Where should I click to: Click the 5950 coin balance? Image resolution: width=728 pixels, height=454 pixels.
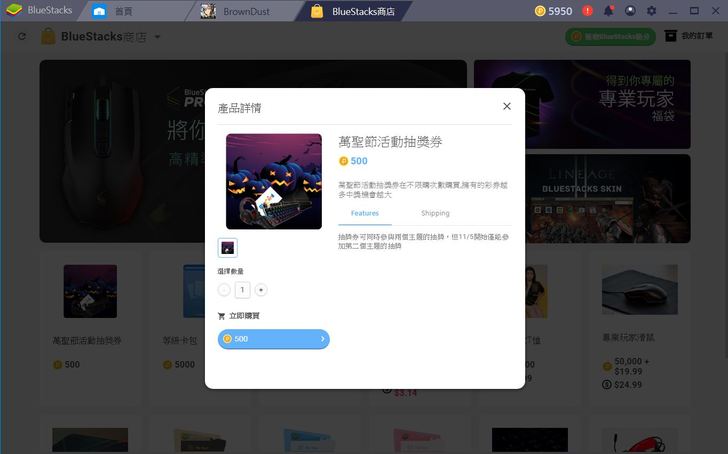point(553,11)
